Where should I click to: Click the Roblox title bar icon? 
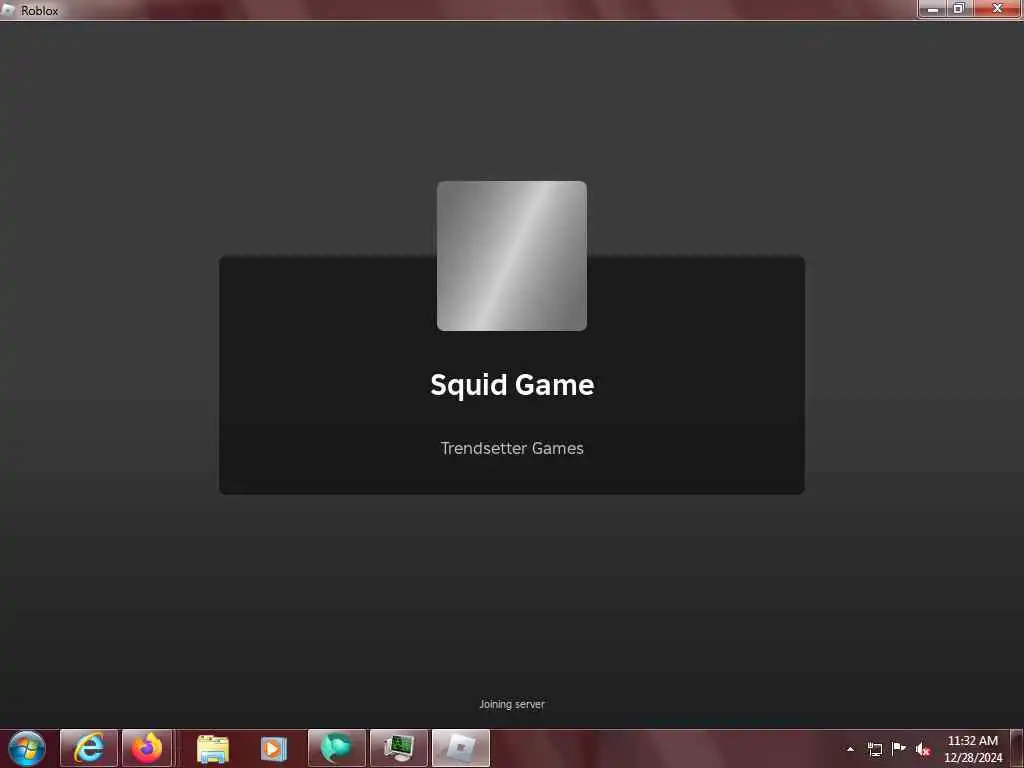click(8, 10)
